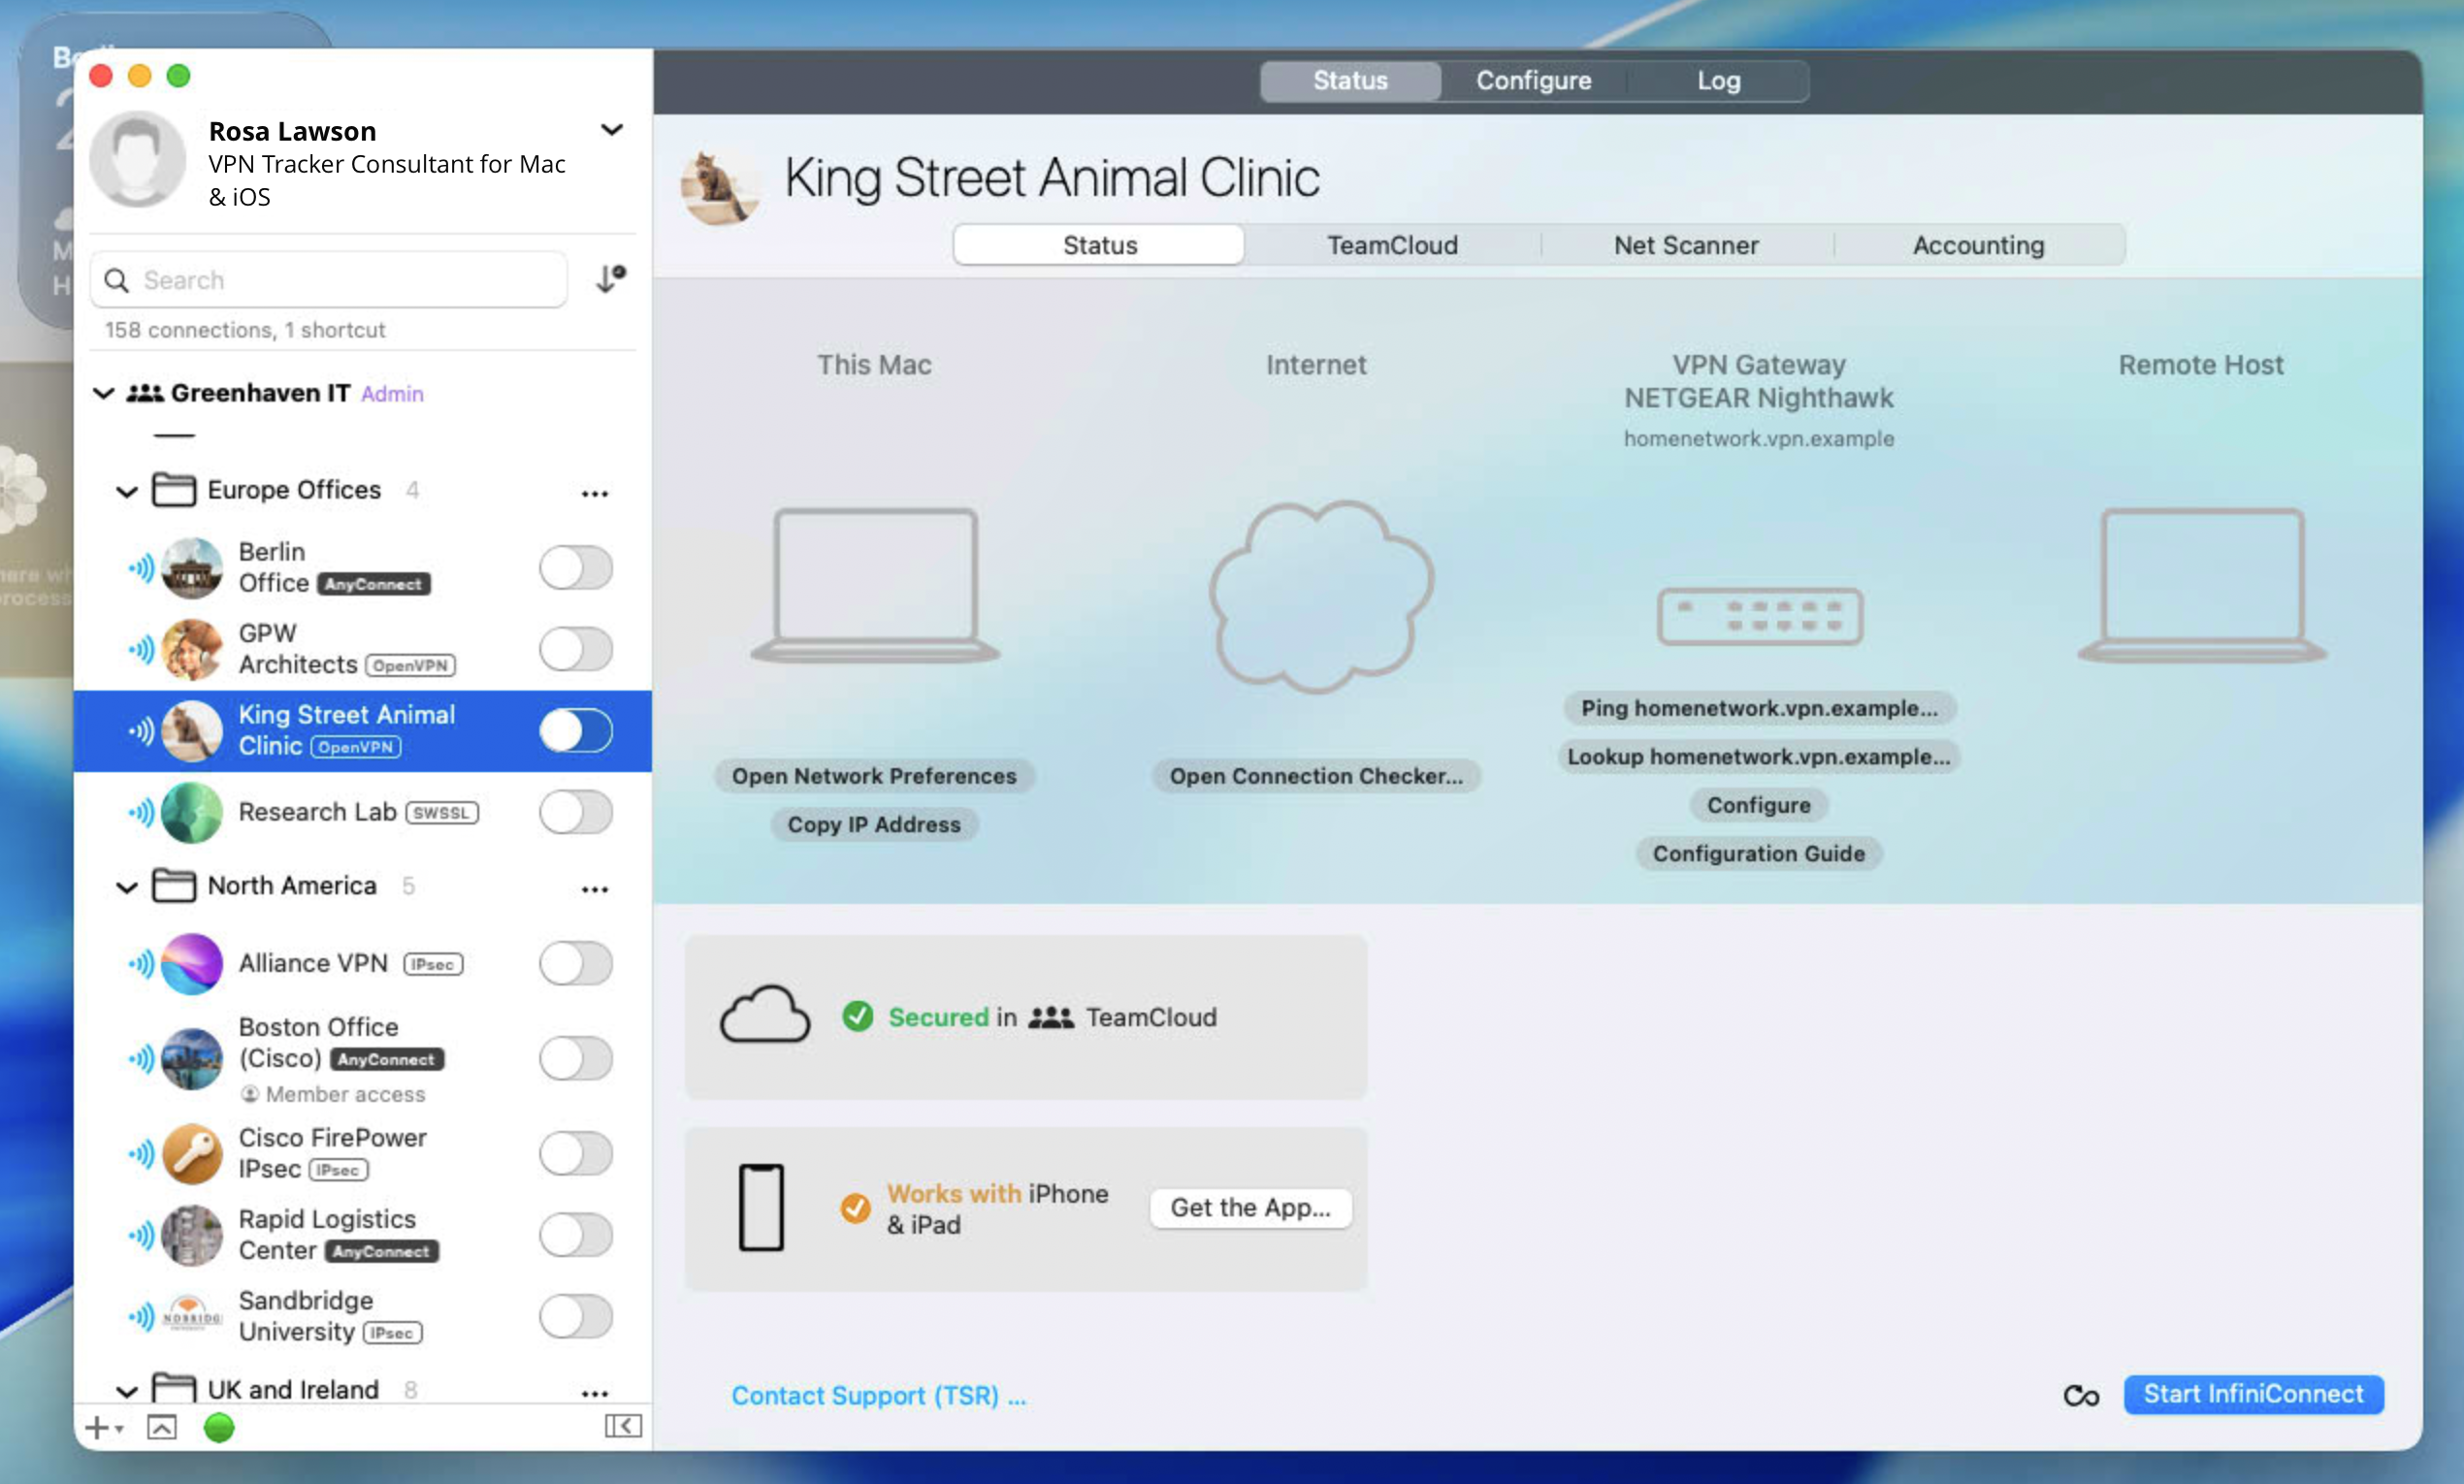Open North America more options menu
The height and width of the screenshot is (1484, 2464).
pos(595,889)
